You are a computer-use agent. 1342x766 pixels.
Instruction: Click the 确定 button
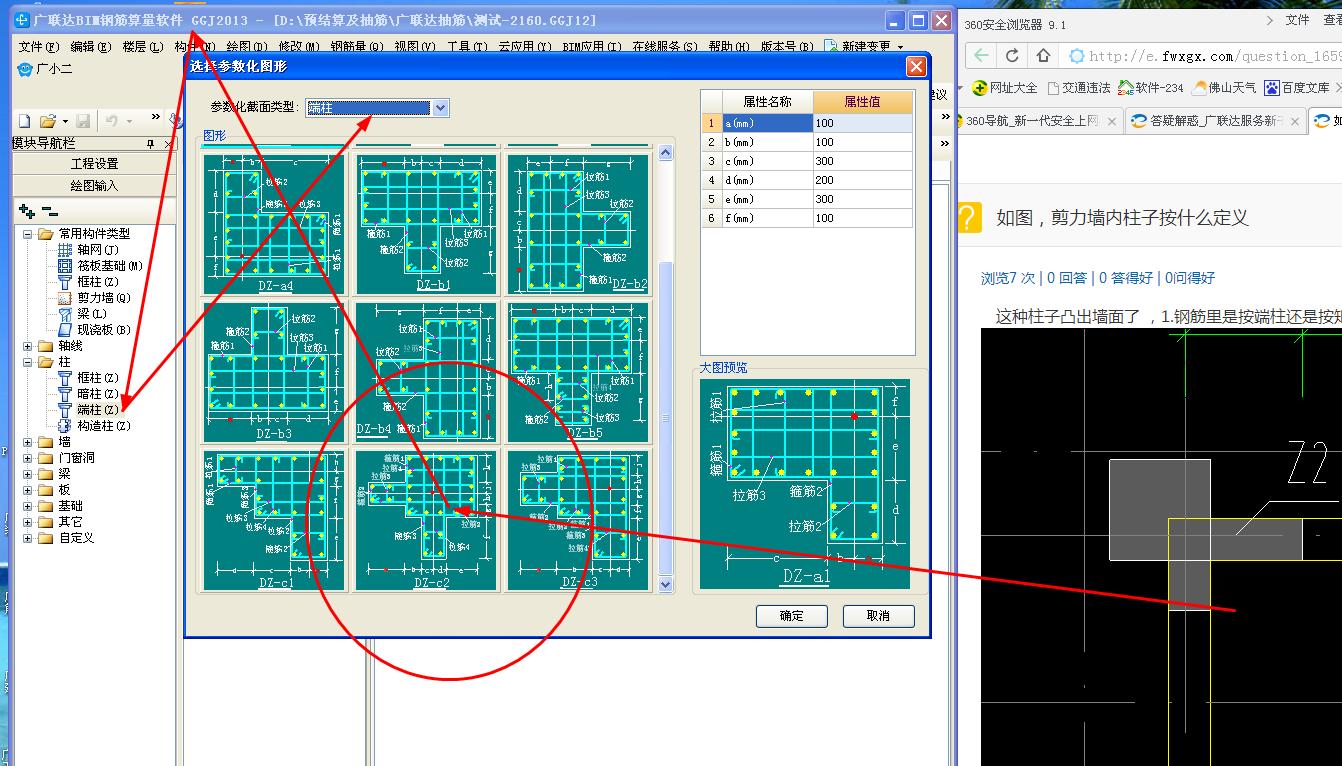click(791, 616)
